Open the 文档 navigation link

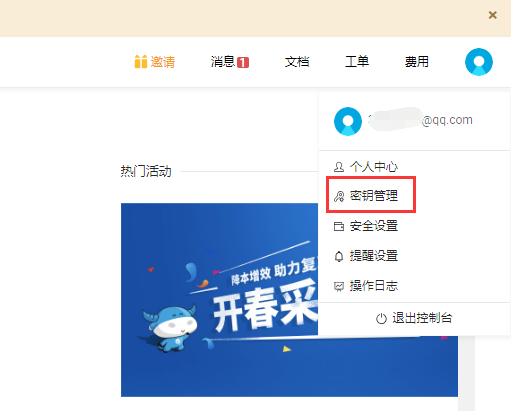coord(297,62)
